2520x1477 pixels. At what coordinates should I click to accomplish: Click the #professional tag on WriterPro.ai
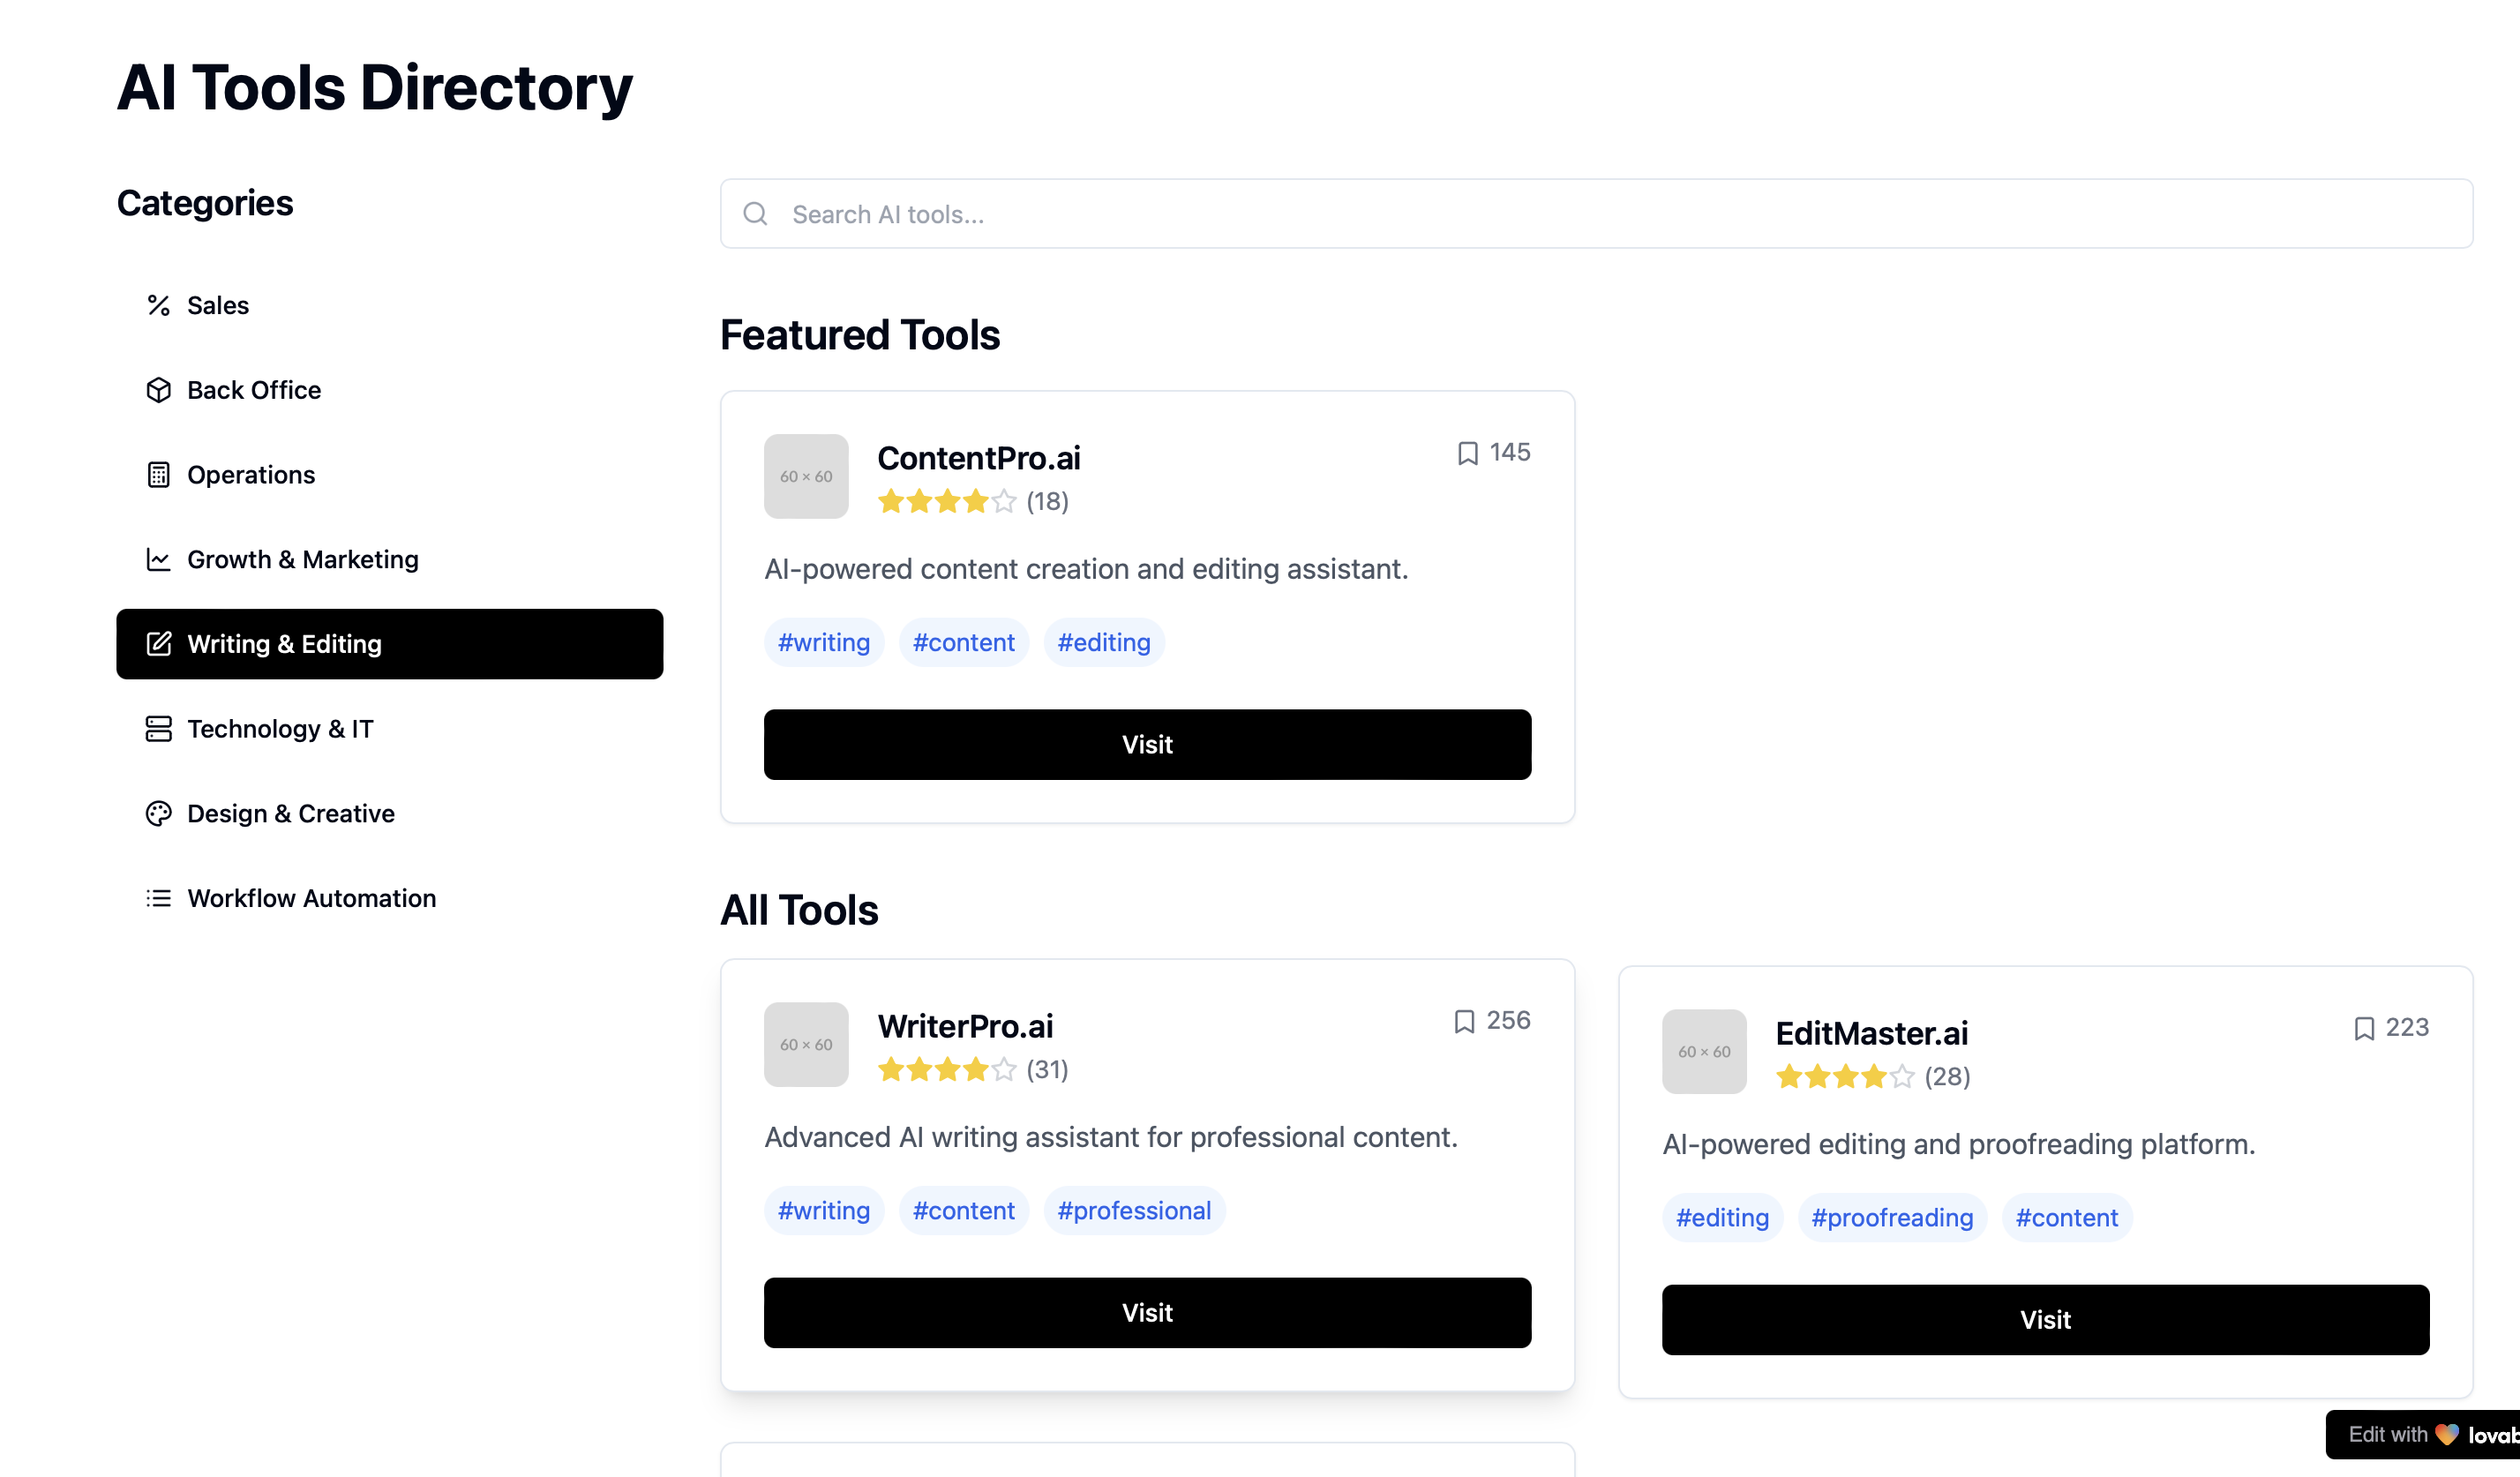point(1134,1211)
